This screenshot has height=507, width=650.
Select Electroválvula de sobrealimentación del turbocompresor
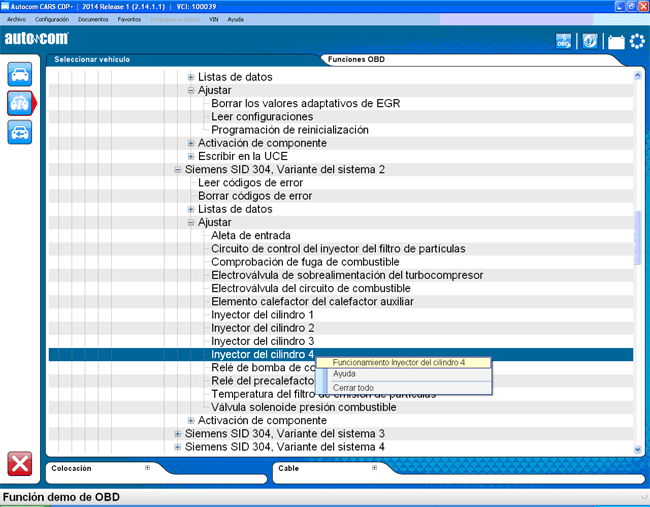pyautogui.click(x=347, y=275)
